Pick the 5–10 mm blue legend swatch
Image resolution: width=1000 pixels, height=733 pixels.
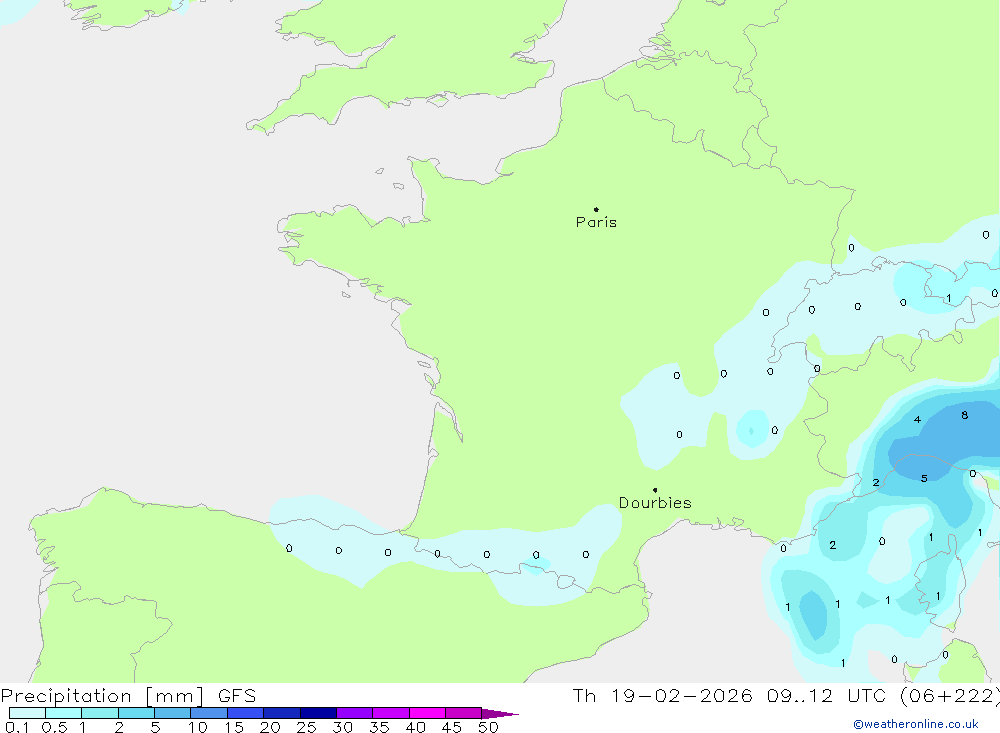173,713
